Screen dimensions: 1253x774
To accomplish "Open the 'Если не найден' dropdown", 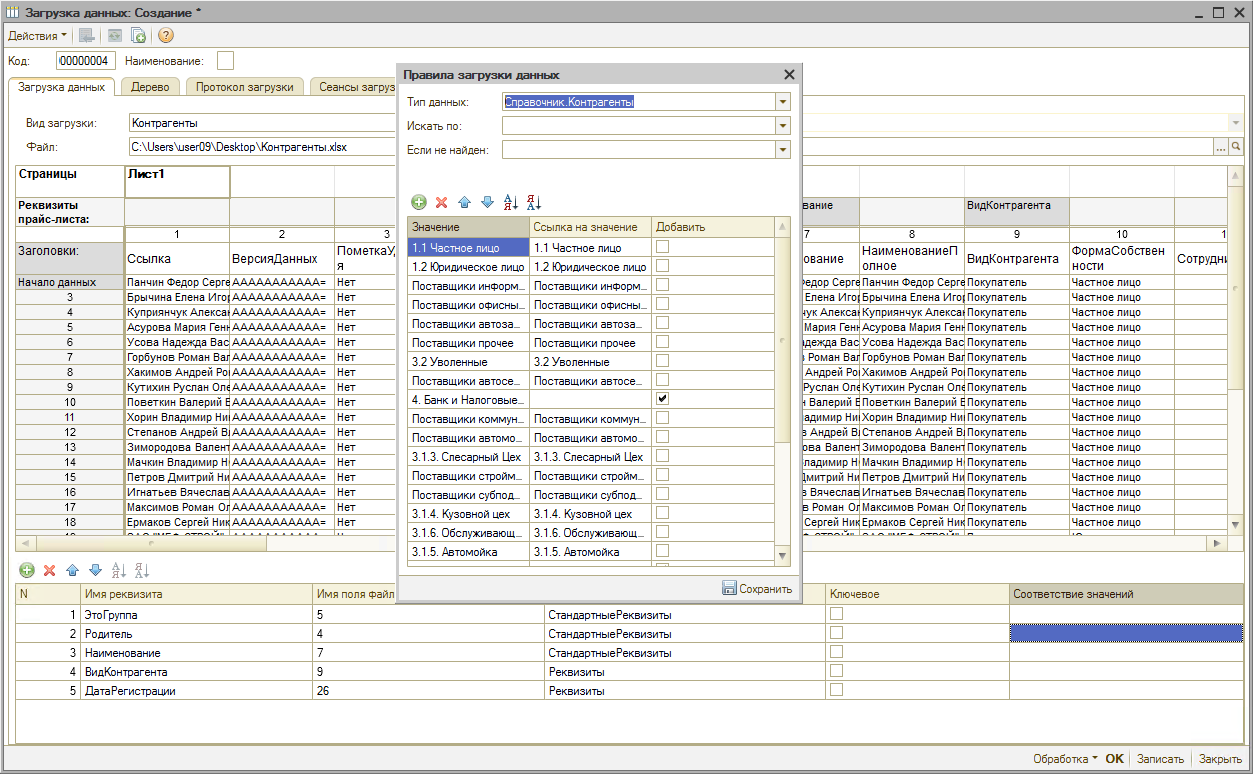I will click(782, 150).
